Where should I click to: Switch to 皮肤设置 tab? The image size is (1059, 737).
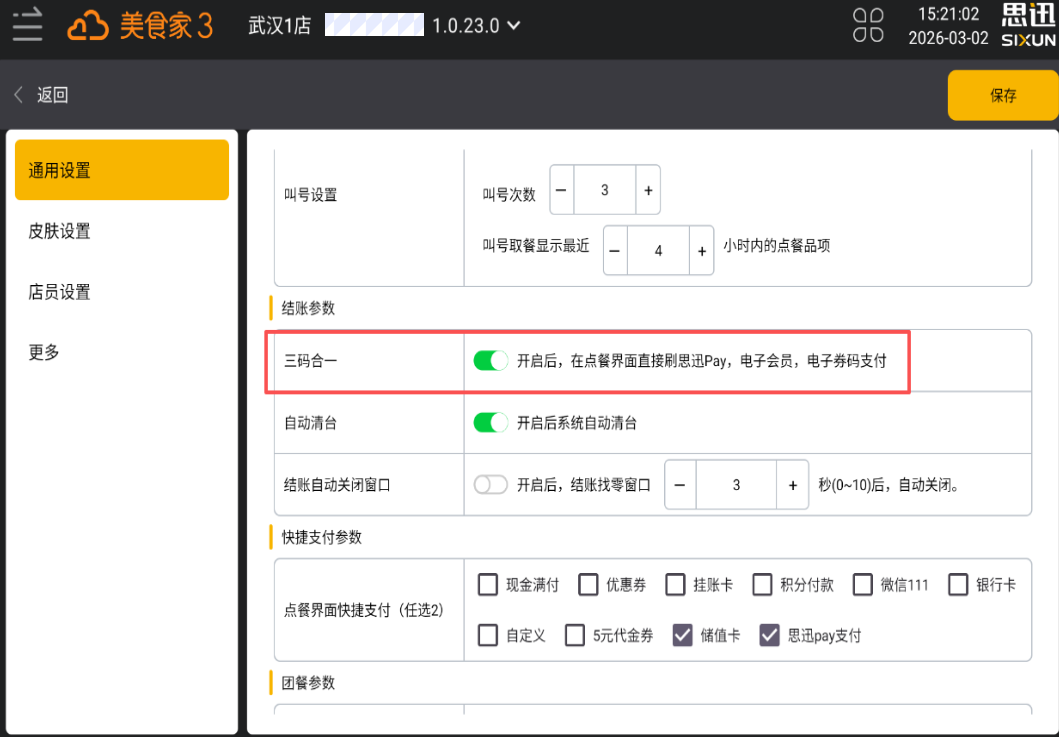click(60, 231)
